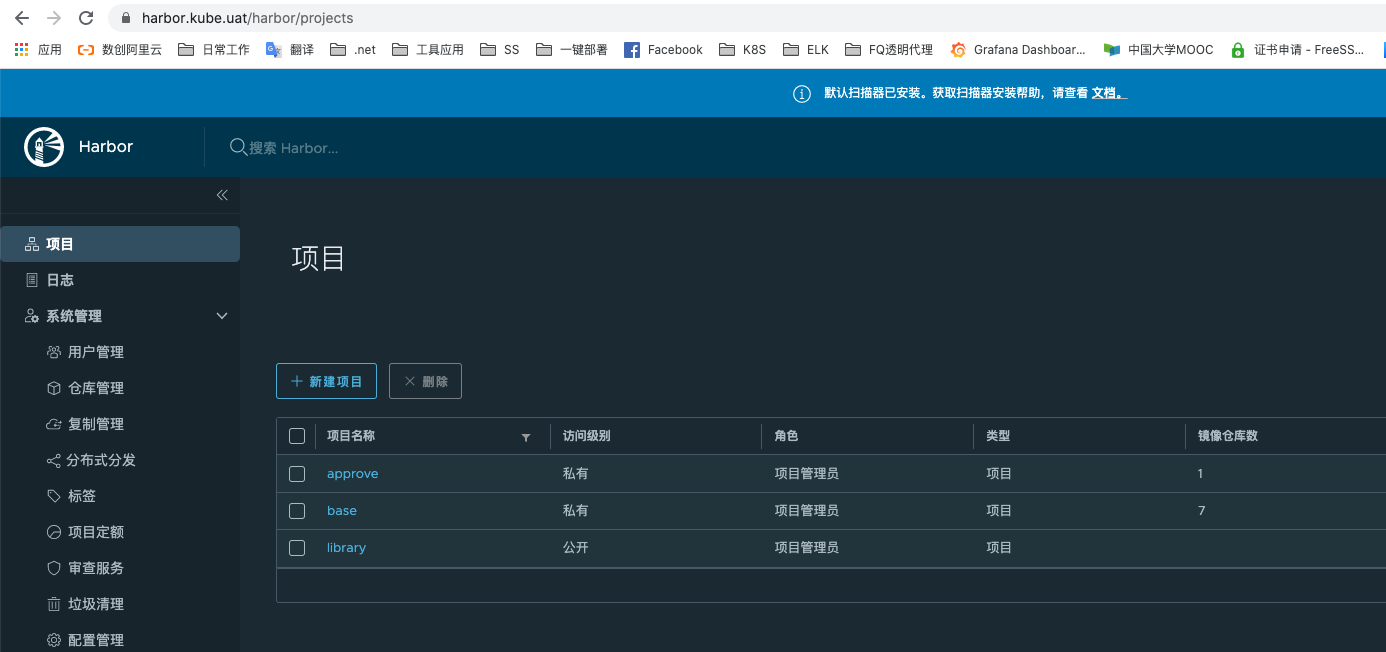Viewport: 1386px width, 652px height.
Task: Tick the checkbox for base project
Action: 297,511
